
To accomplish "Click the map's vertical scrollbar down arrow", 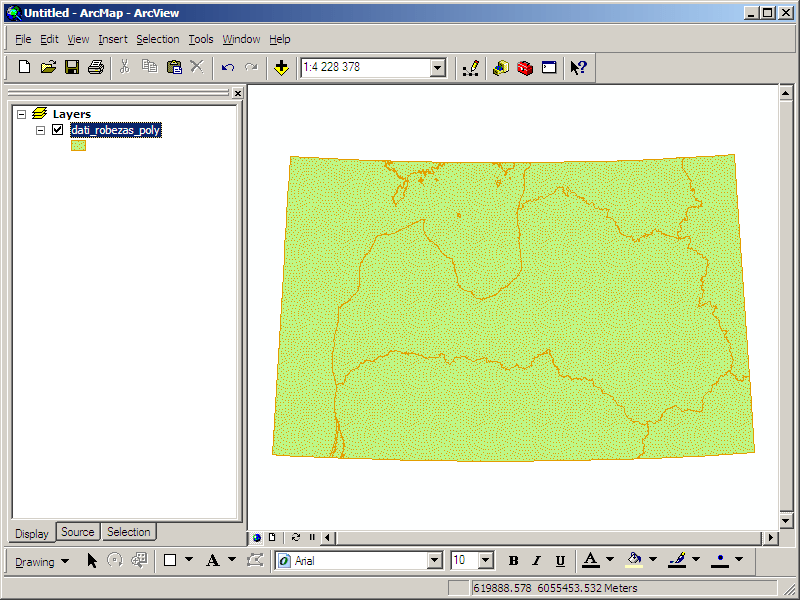I will [x=786, y=521].
